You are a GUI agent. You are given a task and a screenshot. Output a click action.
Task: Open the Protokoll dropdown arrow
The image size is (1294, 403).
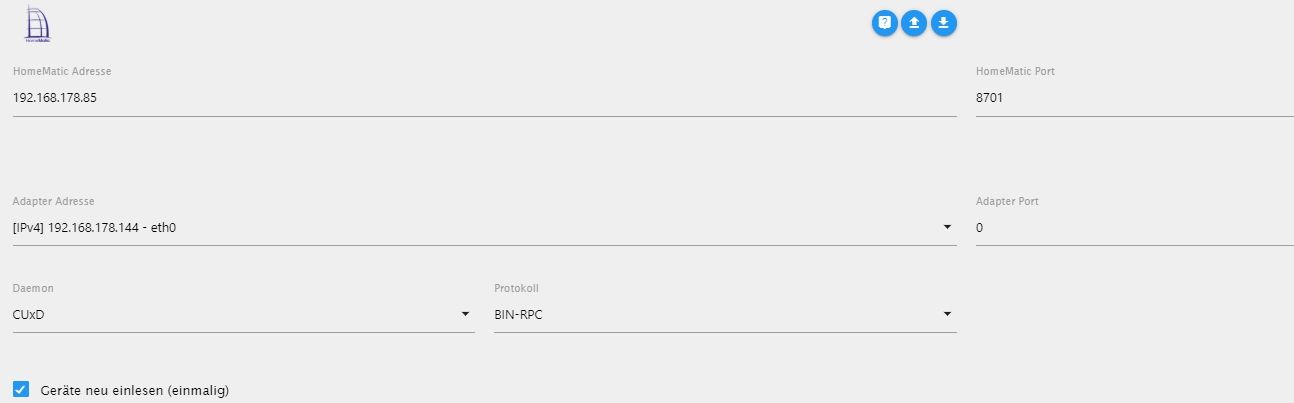point(947,314)
